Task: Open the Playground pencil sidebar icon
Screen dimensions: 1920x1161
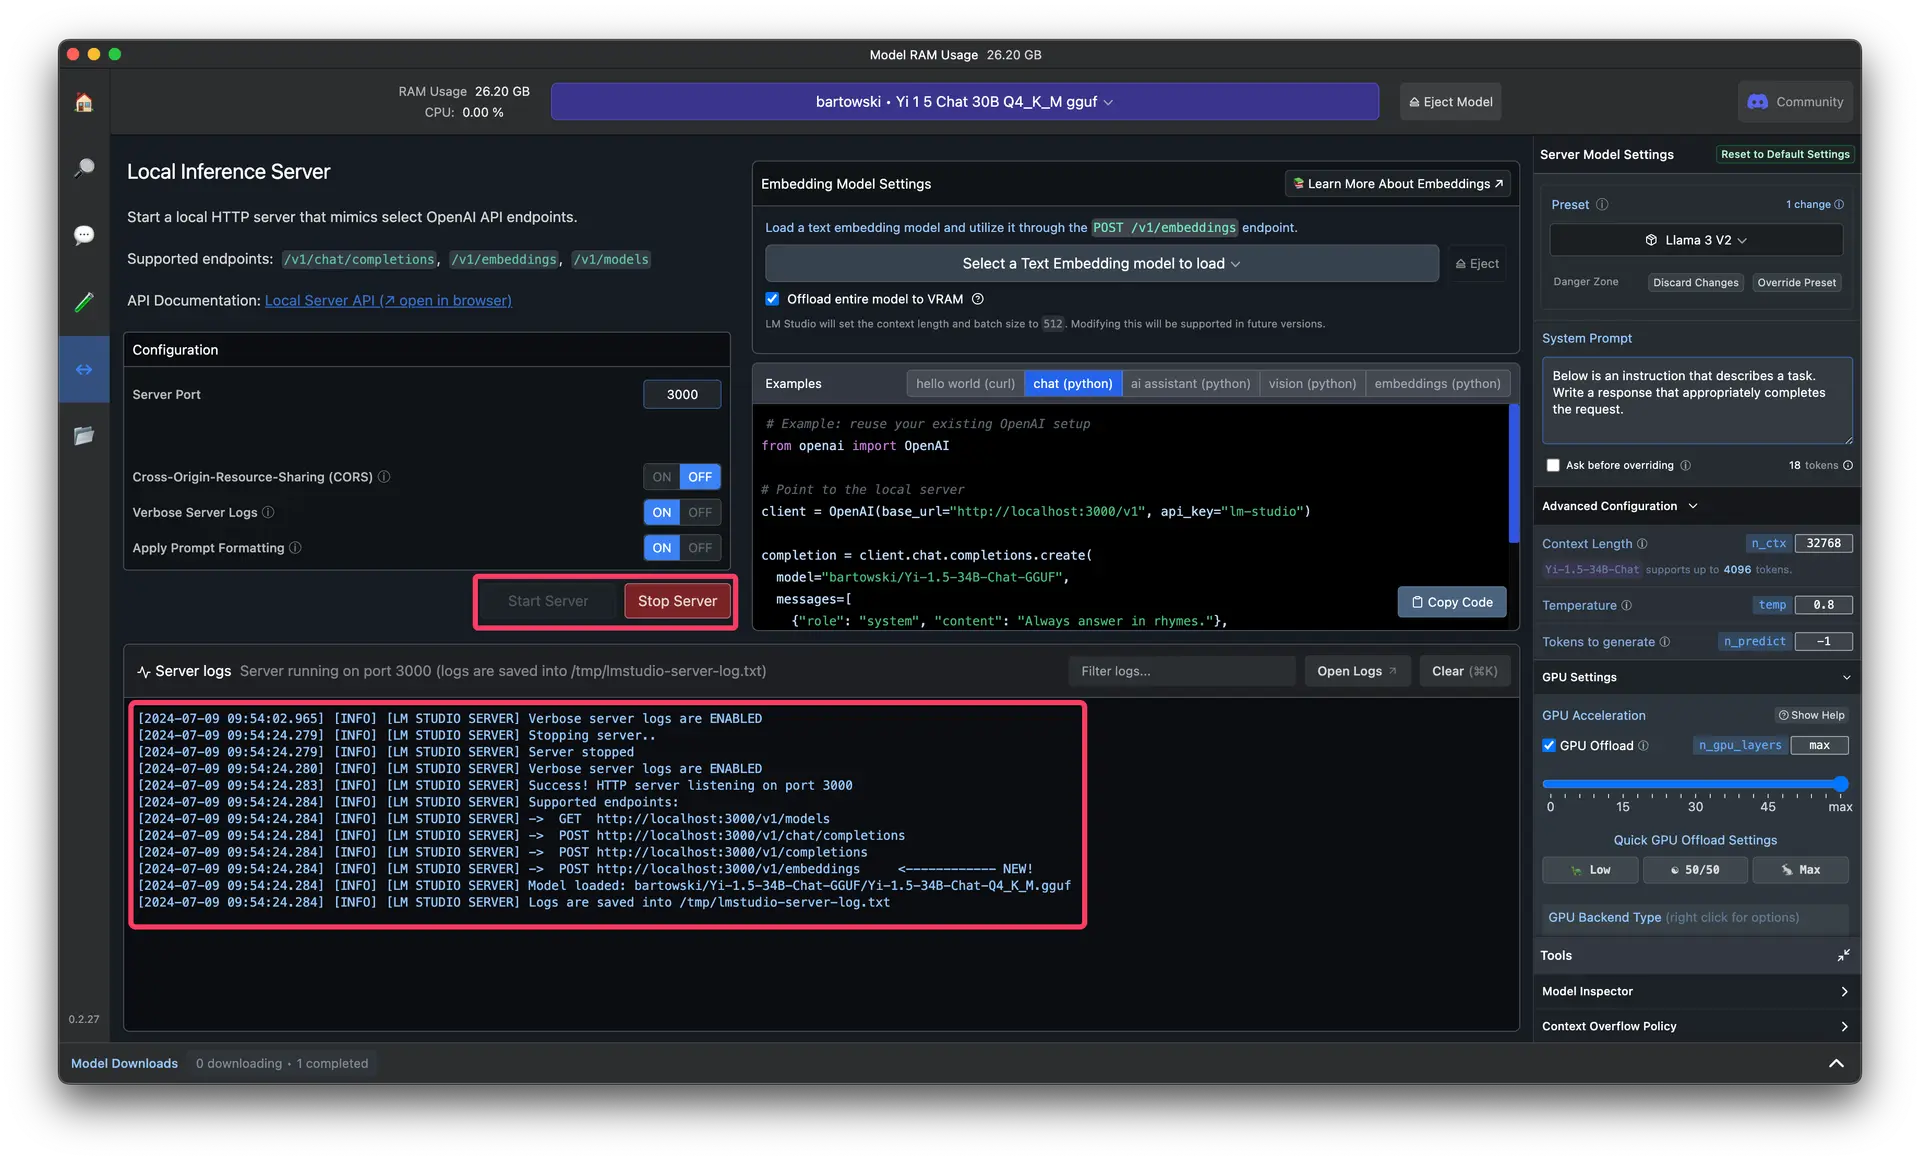Action: pos(84,302)
